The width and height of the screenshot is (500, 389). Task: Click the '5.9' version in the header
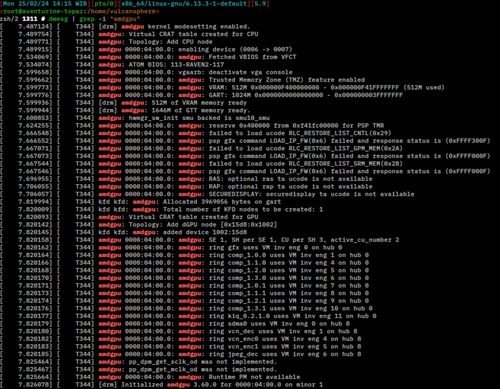pos(260,4)
